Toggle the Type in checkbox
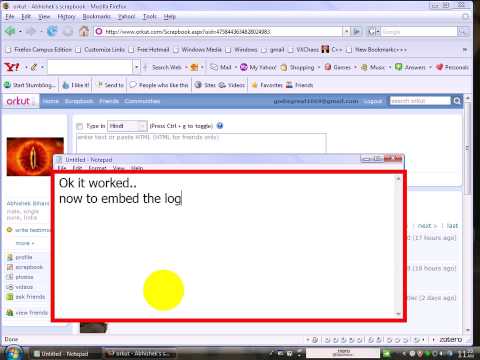Image resolution: width=480 pixels, height=360 pixels. 79,126
